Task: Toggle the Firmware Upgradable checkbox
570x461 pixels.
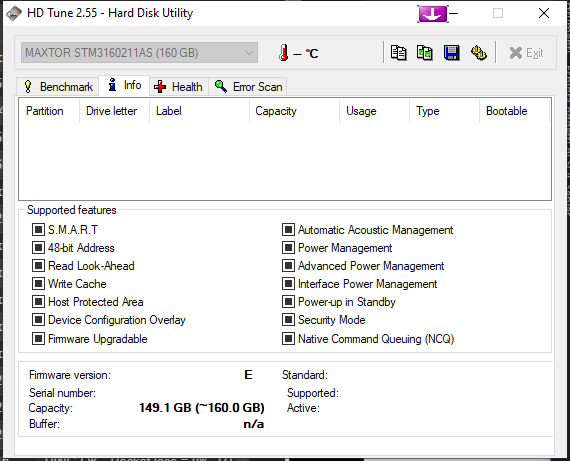Action: pyautogui.click(x=38, y=339)
